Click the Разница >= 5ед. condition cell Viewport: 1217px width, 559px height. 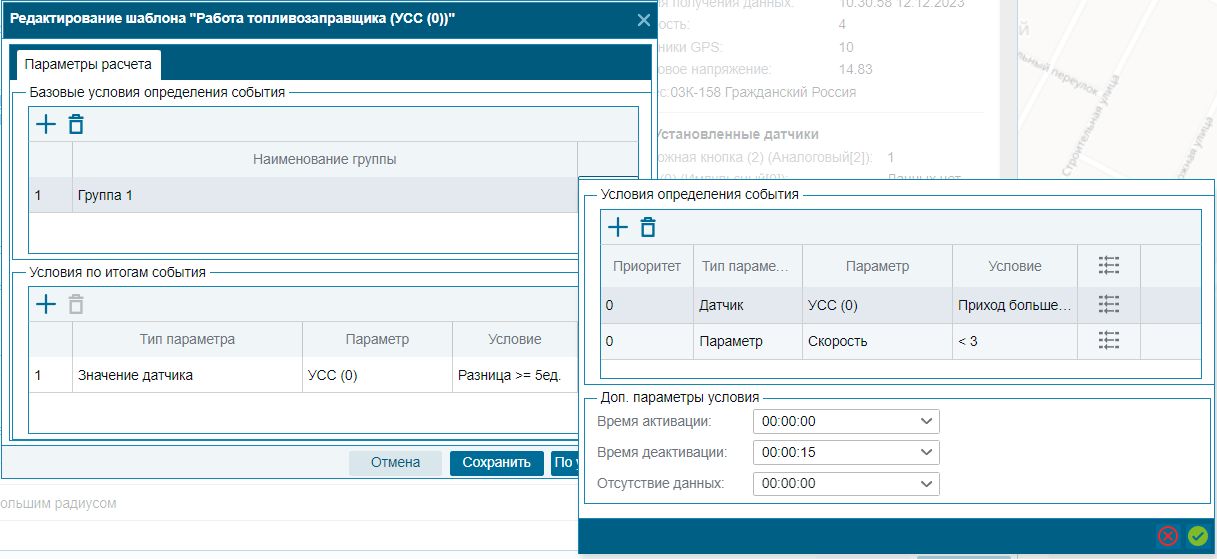point(515,376)
